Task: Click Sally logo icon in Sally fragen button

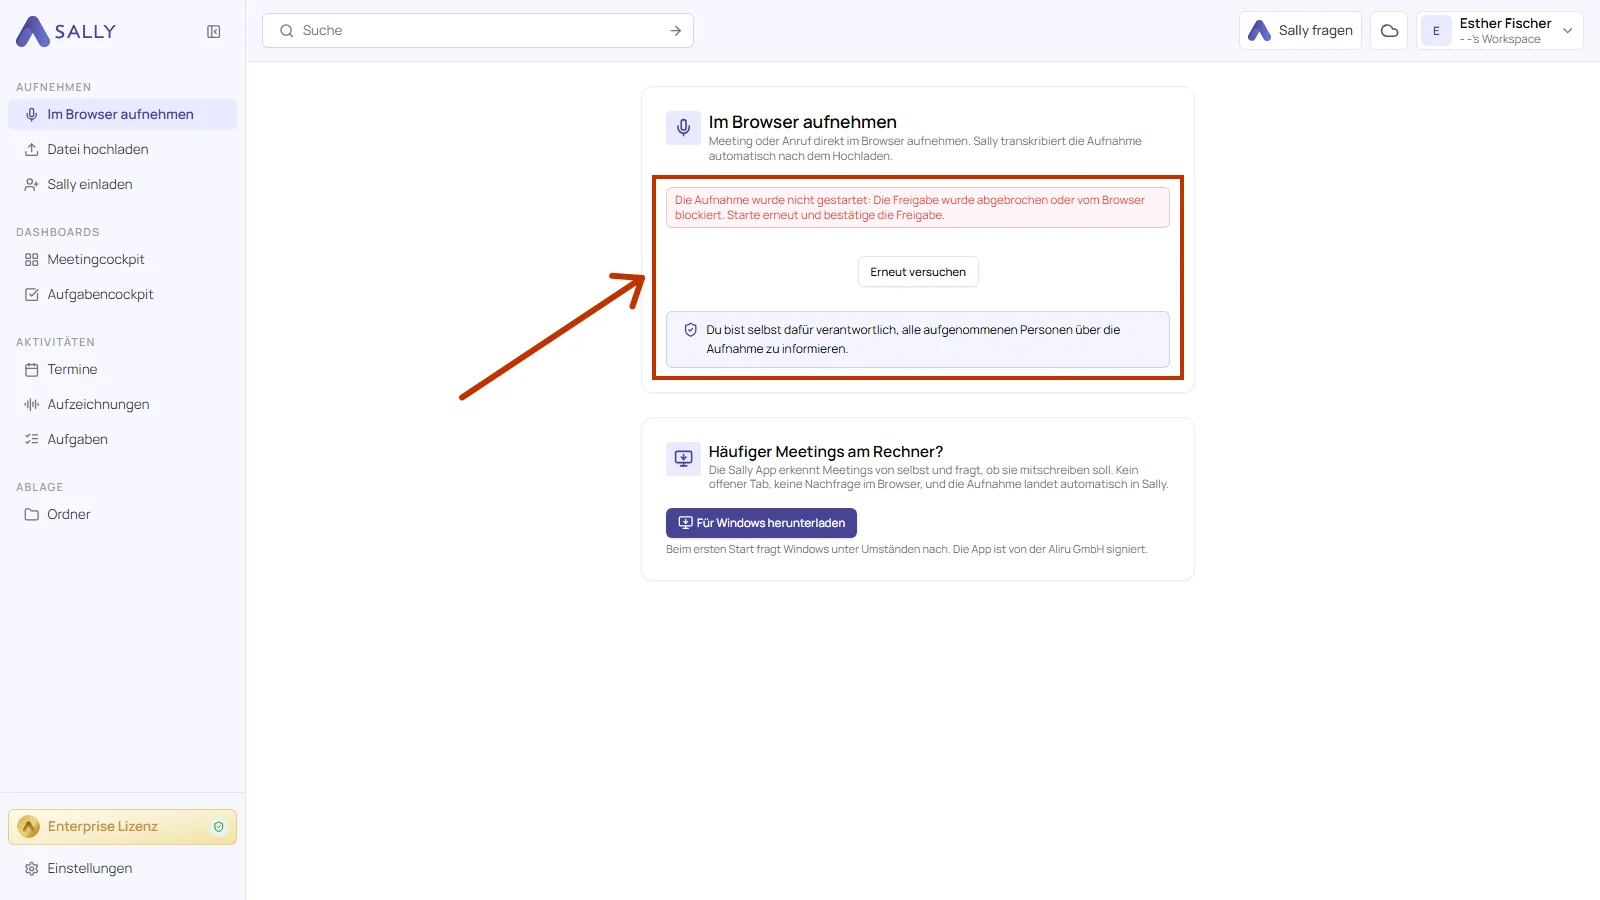Action: pyautogui.click(x=1260, y=31)
